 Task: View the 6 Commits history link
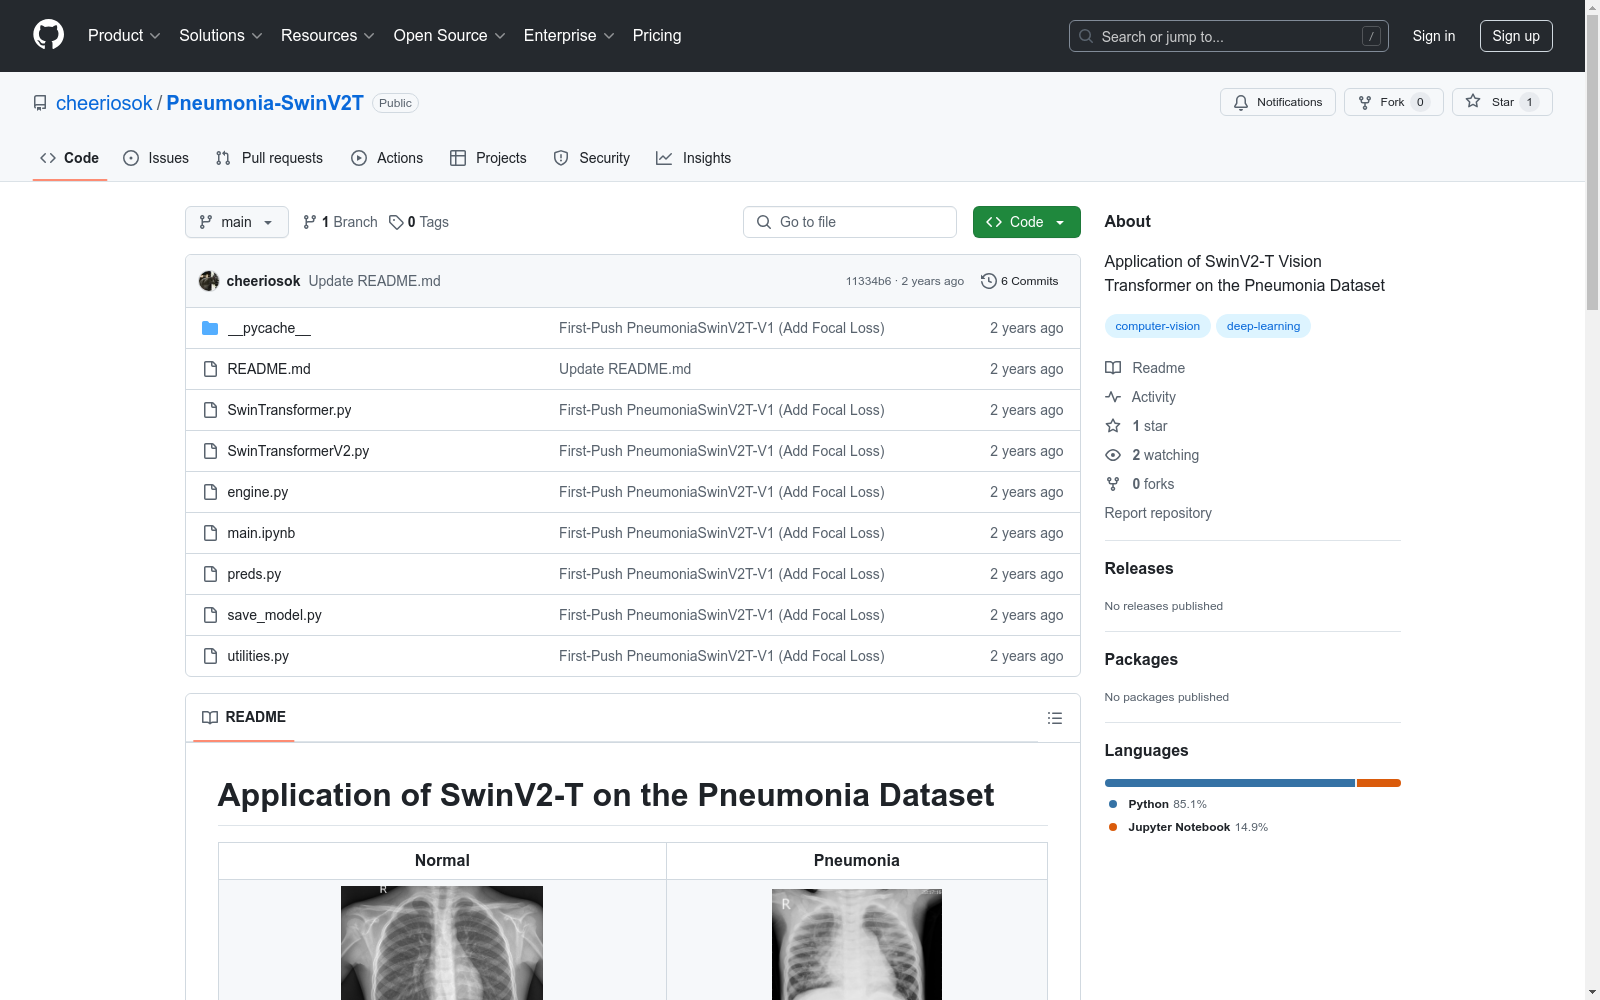point(1020,281)
